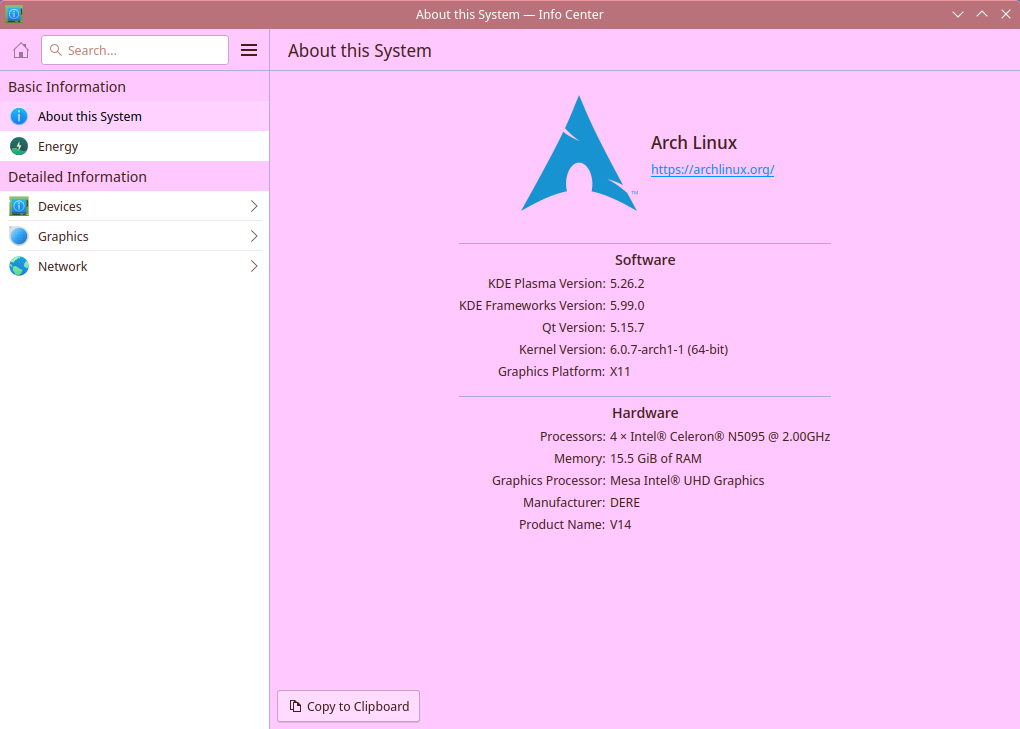
Task: Open the Graphics category
Action: click(x=135, y=236)
